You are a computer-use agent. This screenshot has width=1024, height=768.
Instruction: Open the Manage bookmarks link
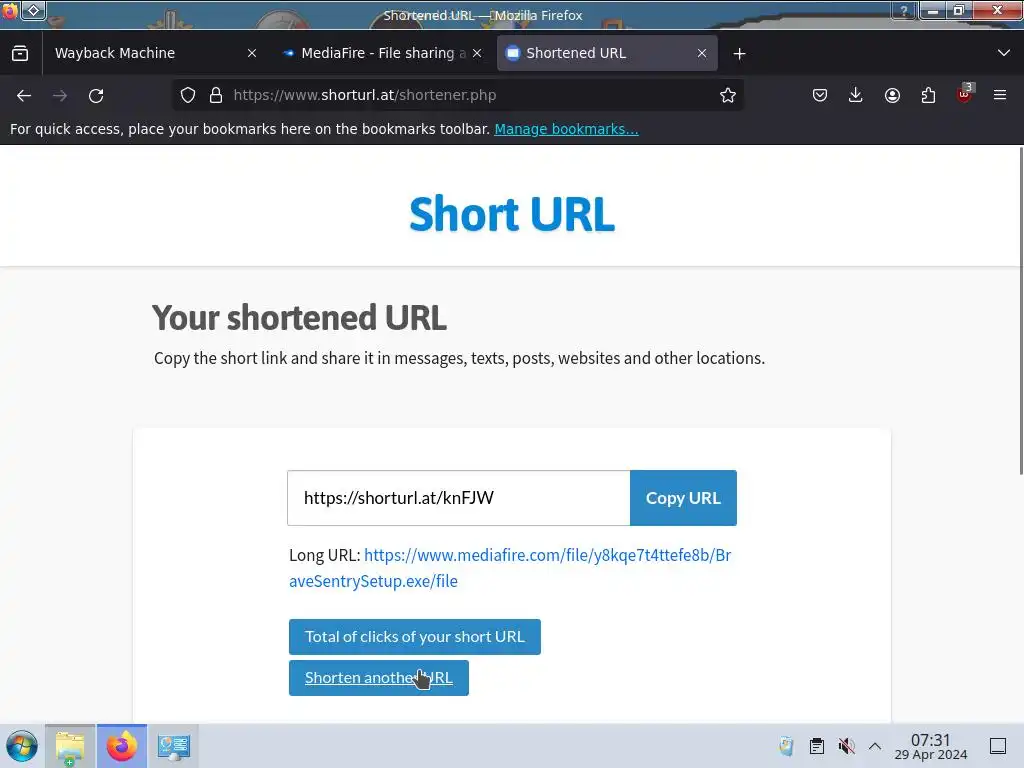click(566, 129)
